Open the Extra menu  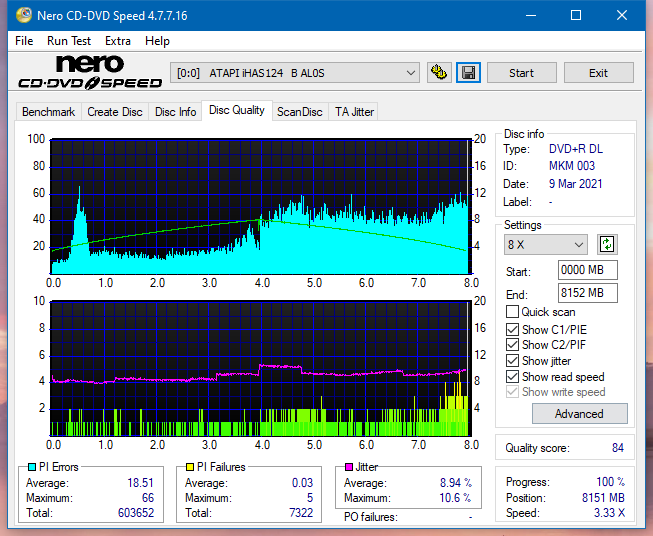tap(118, 41)
